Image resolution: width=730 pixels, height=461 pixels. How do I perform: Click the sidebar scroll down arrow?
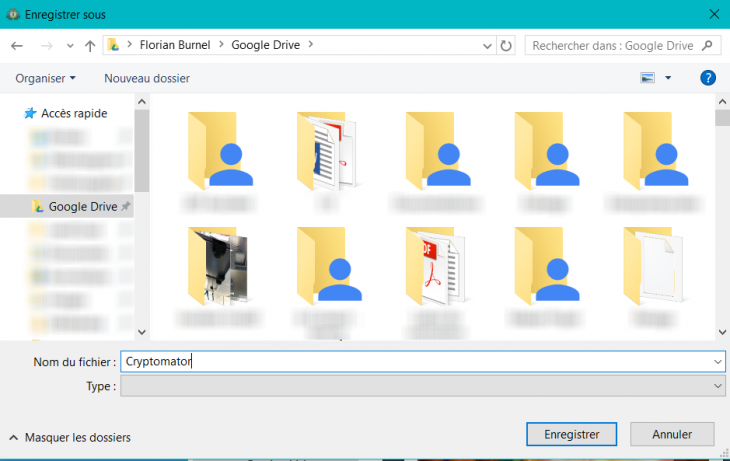[142, 332]
